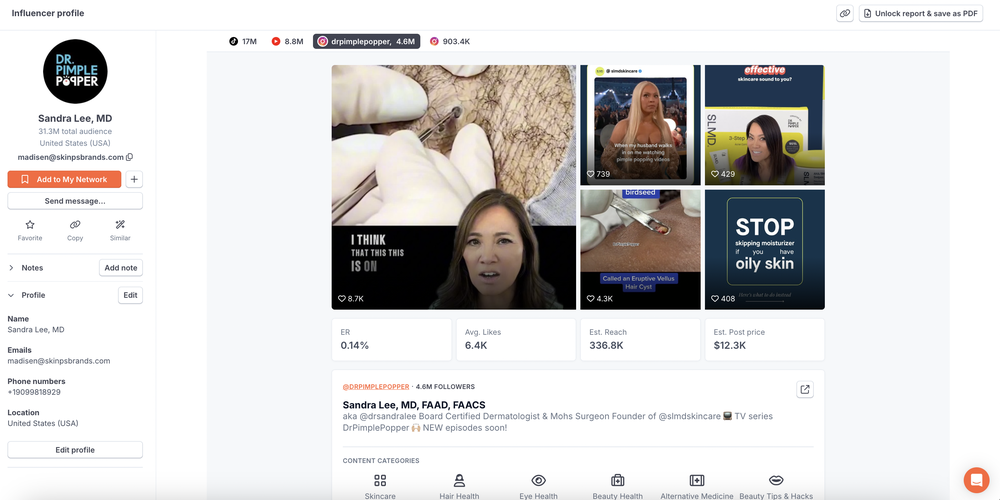This screenshot has width=1000, height=500.
Task: Click the Location value United States (USA)
Action: pyautogui.click(x=43, y=423)
